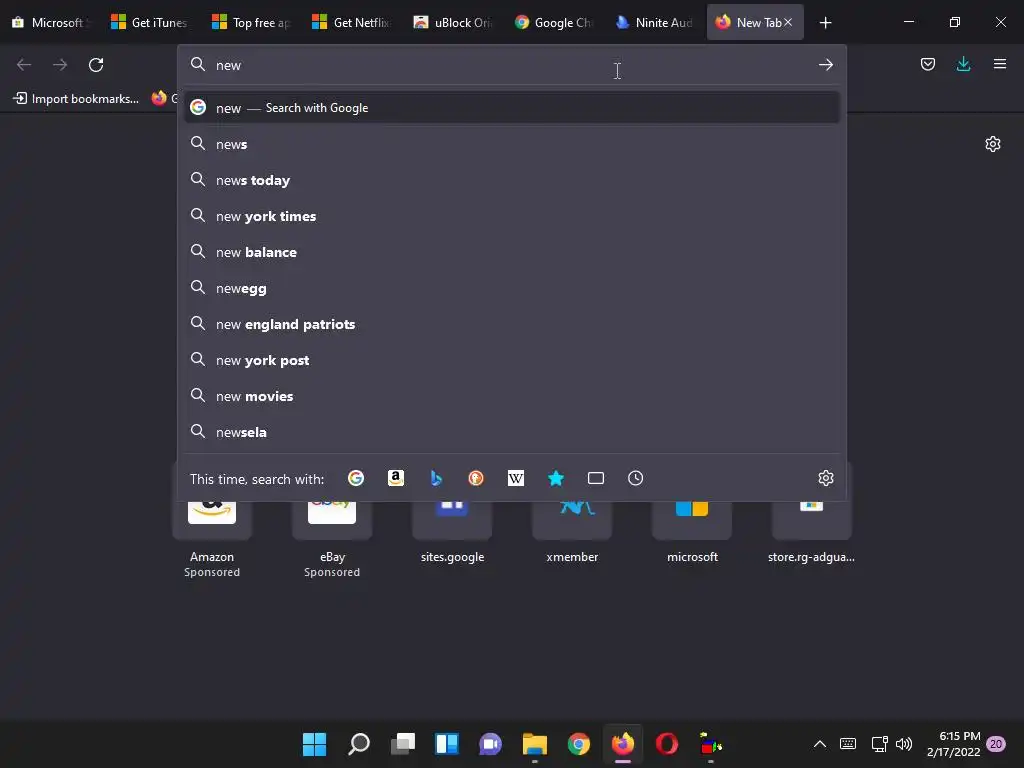The width and height of the screenshot is (1024, 768).
Task: Switch to the Ninite Audacity tab
Action: [654, 22]
